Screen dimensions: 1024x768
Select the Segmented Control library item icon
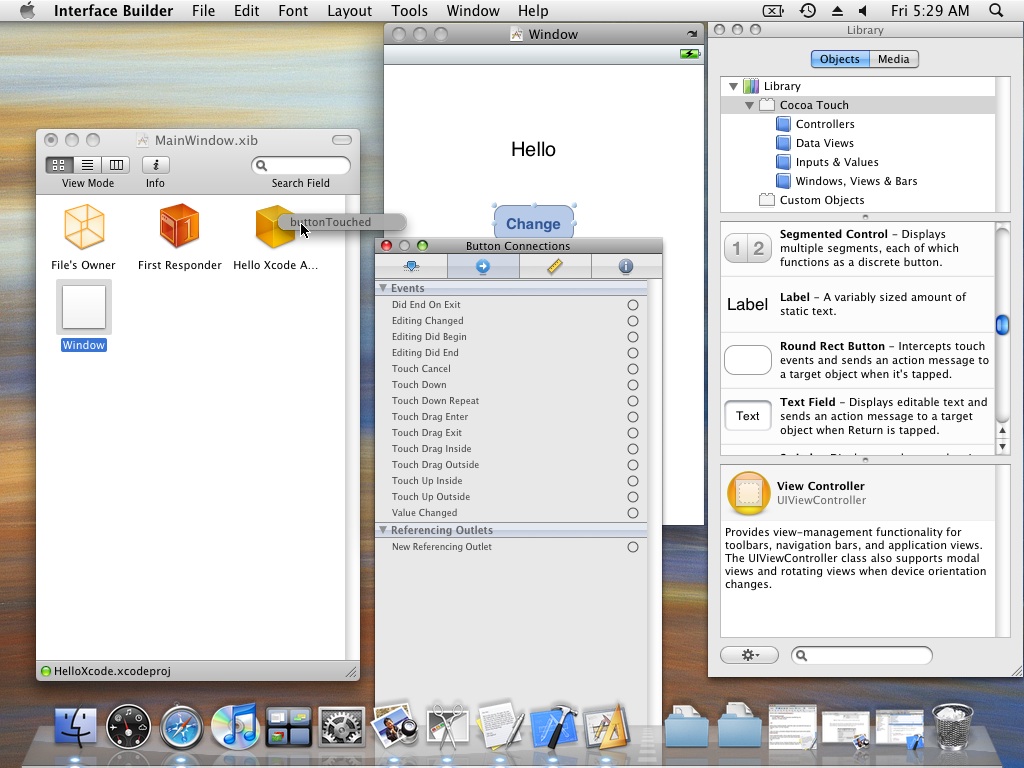748,248
